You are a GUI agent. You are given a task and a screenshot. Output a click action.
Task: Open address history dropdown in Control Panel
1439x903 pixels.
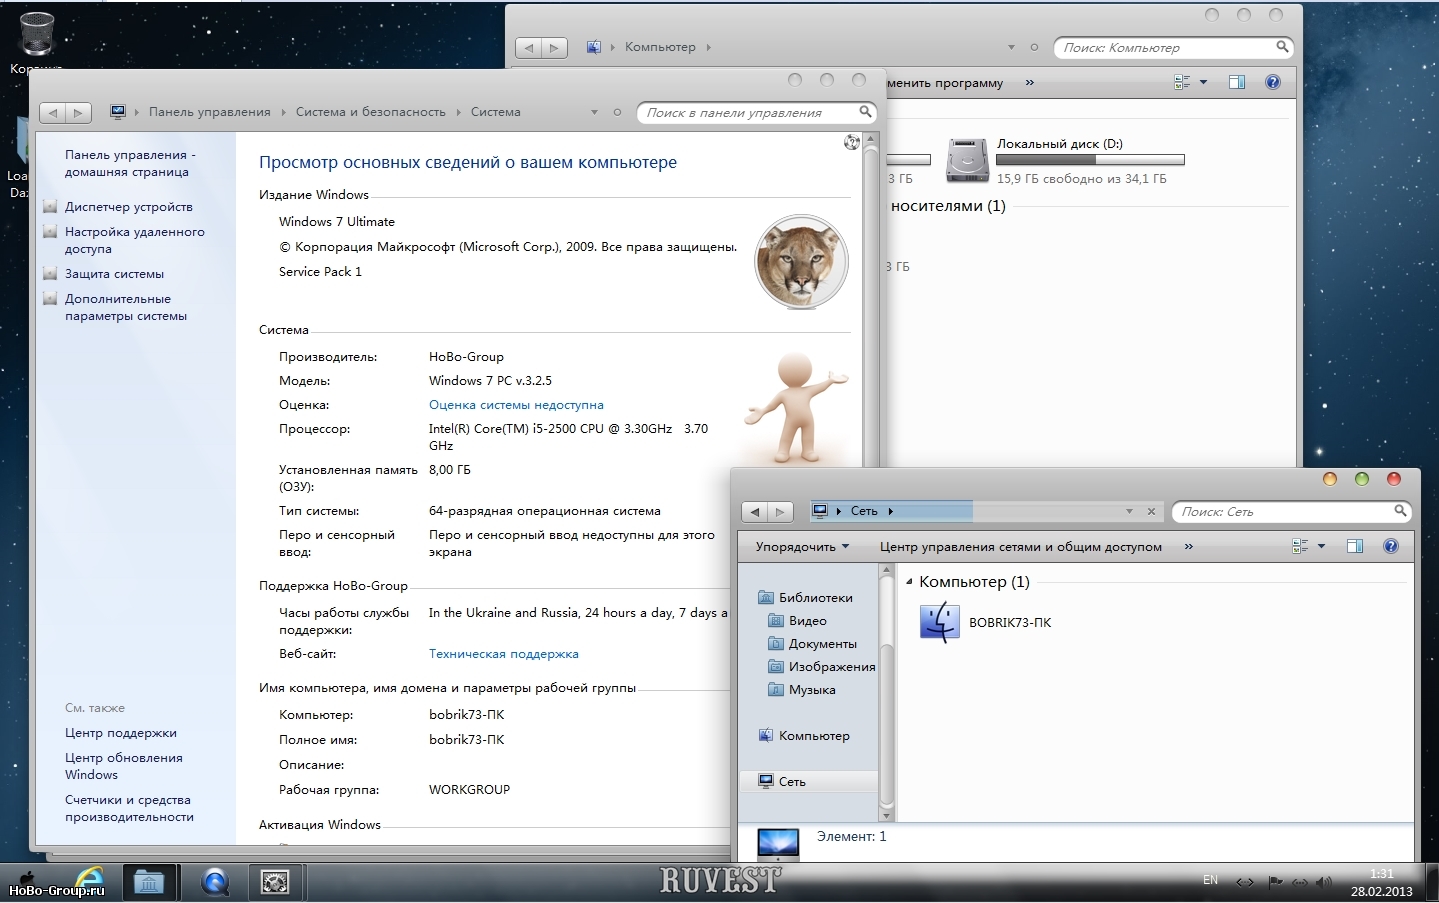point(594,112)
